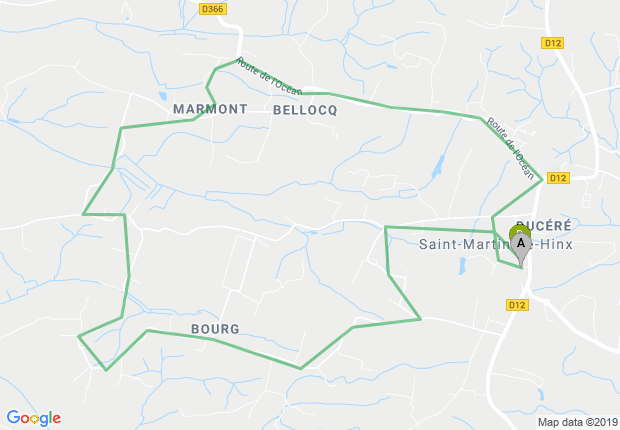Select the BOURG place label
Viewport: 620px width, 430px height.
click(215, 329)
